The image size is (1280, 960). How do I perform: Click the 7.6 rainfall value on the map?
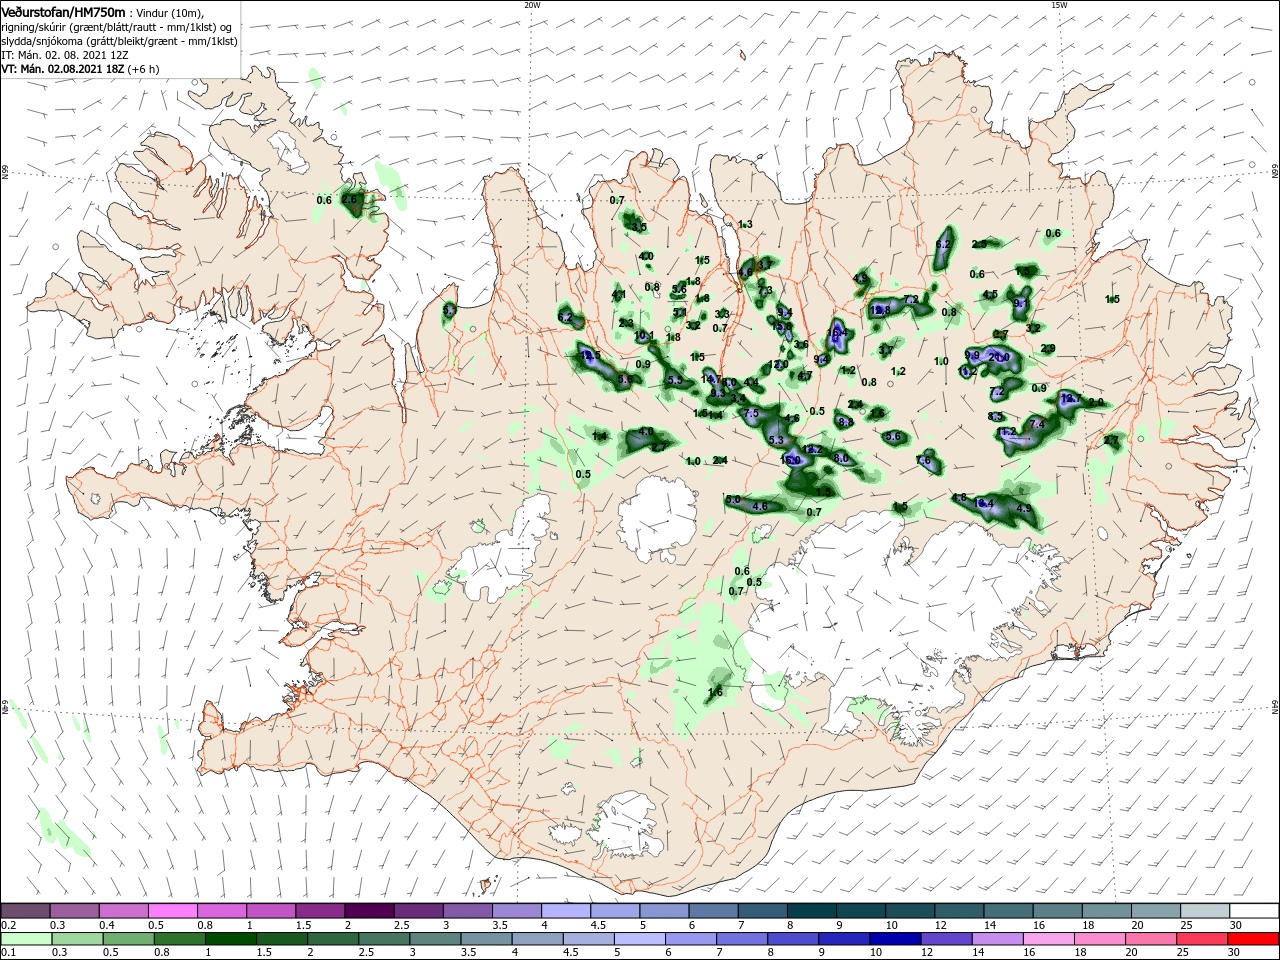(924, 462)
